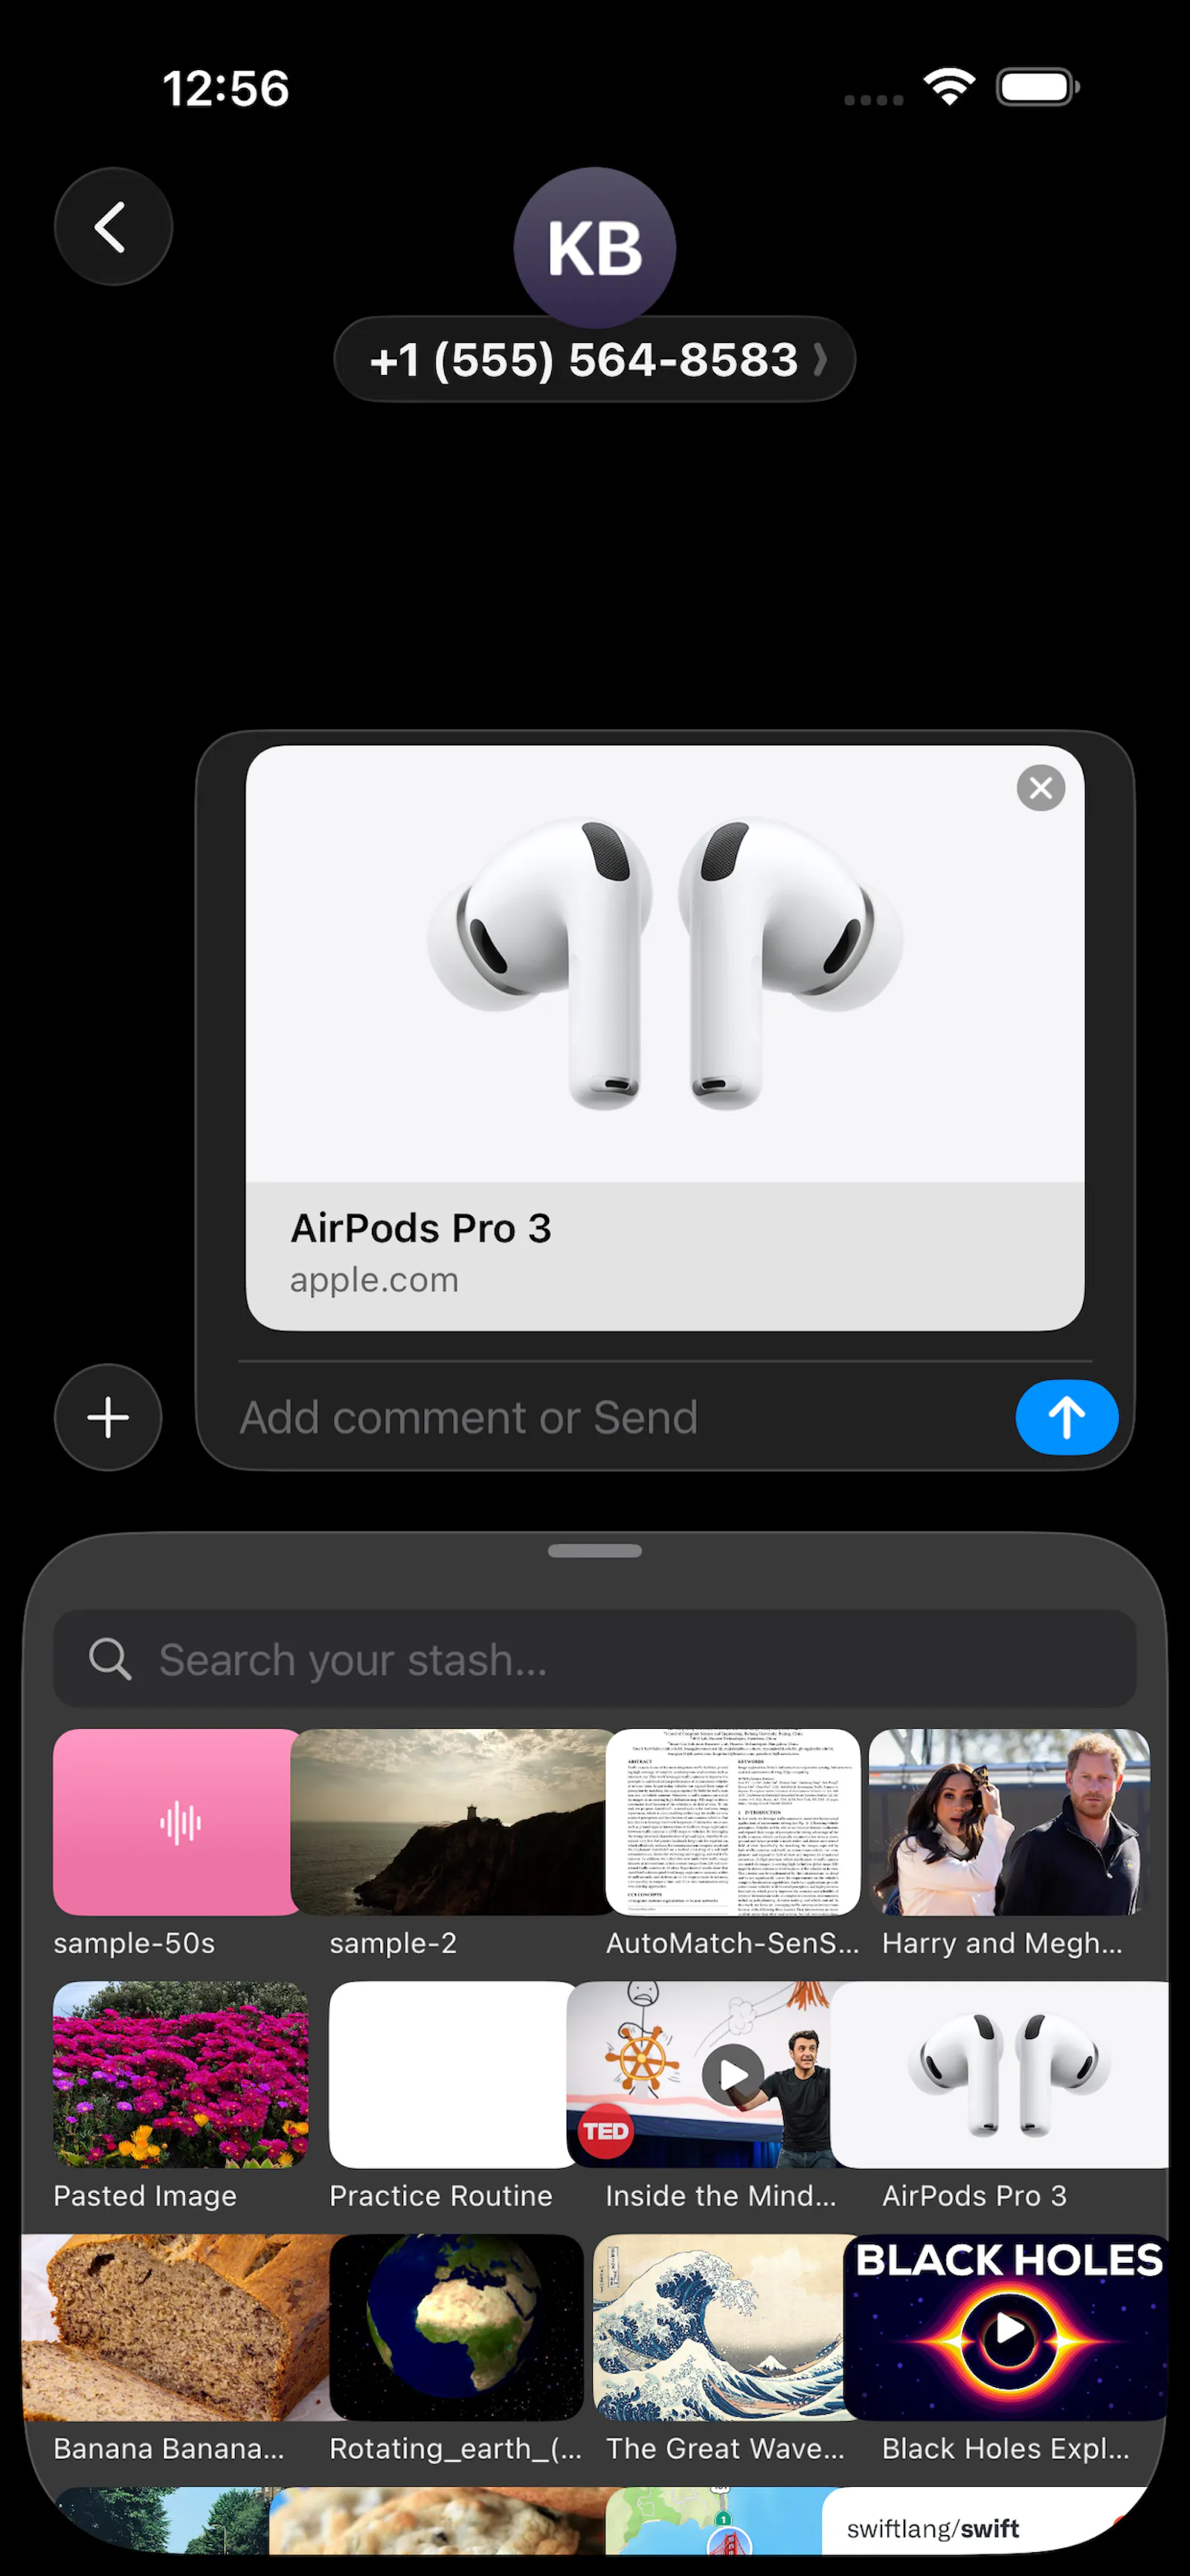The height and width of the screenshot is (2576, 1190).
Task: Click the apple.com domain text
Action: [x=374, y=1280]
